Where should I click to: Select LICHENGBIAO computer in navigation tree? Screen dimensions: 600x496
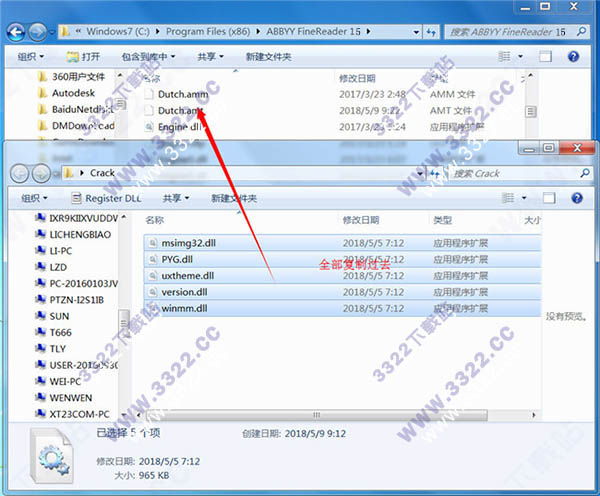pyautogui.click(x=83, y=232)
